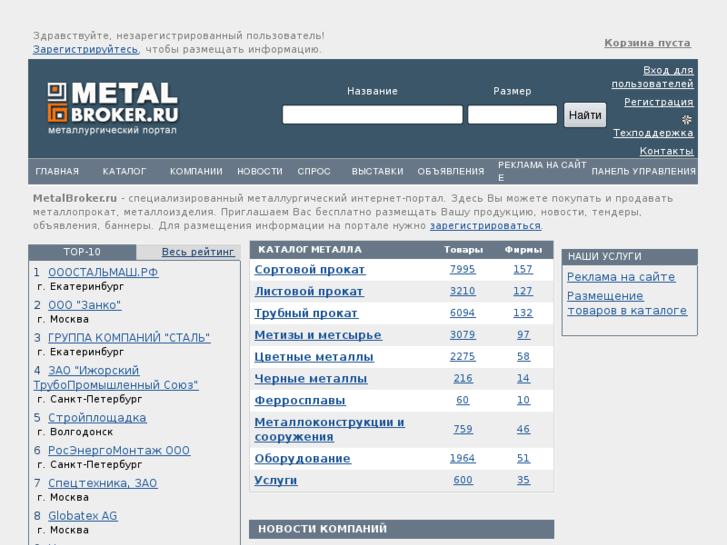The width and height of the screenshot is (727, 545).
Task: Open Услуги category link
Action: [276, 480]
